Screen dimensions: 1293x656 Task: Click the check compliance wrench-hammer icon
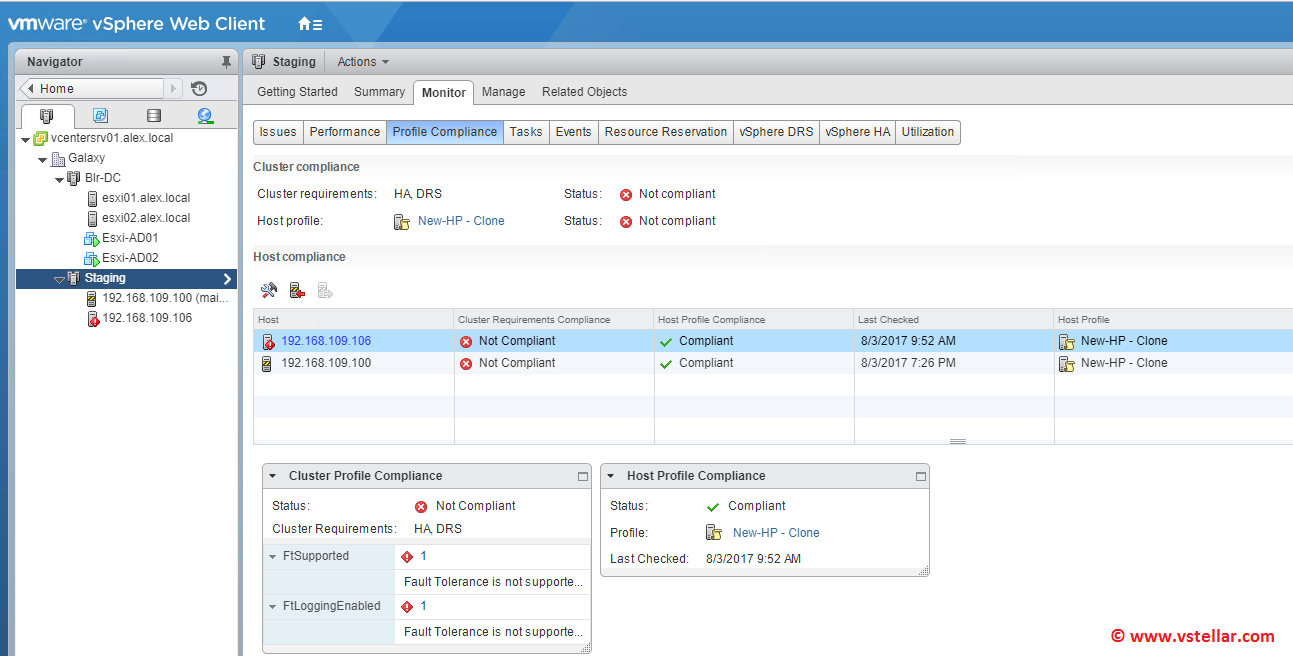268,291
